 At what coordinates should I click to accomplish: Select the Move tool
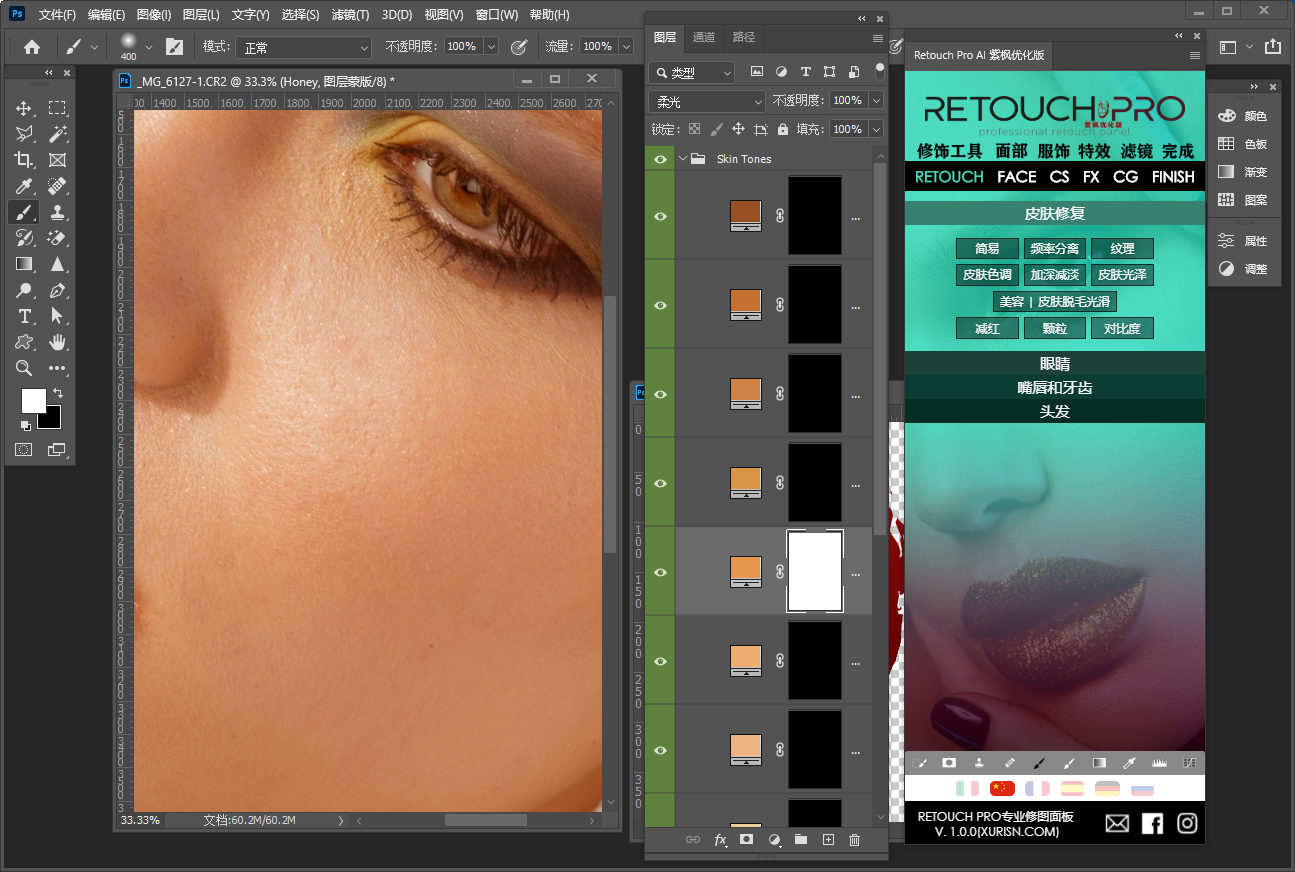(x=24, y=108)
